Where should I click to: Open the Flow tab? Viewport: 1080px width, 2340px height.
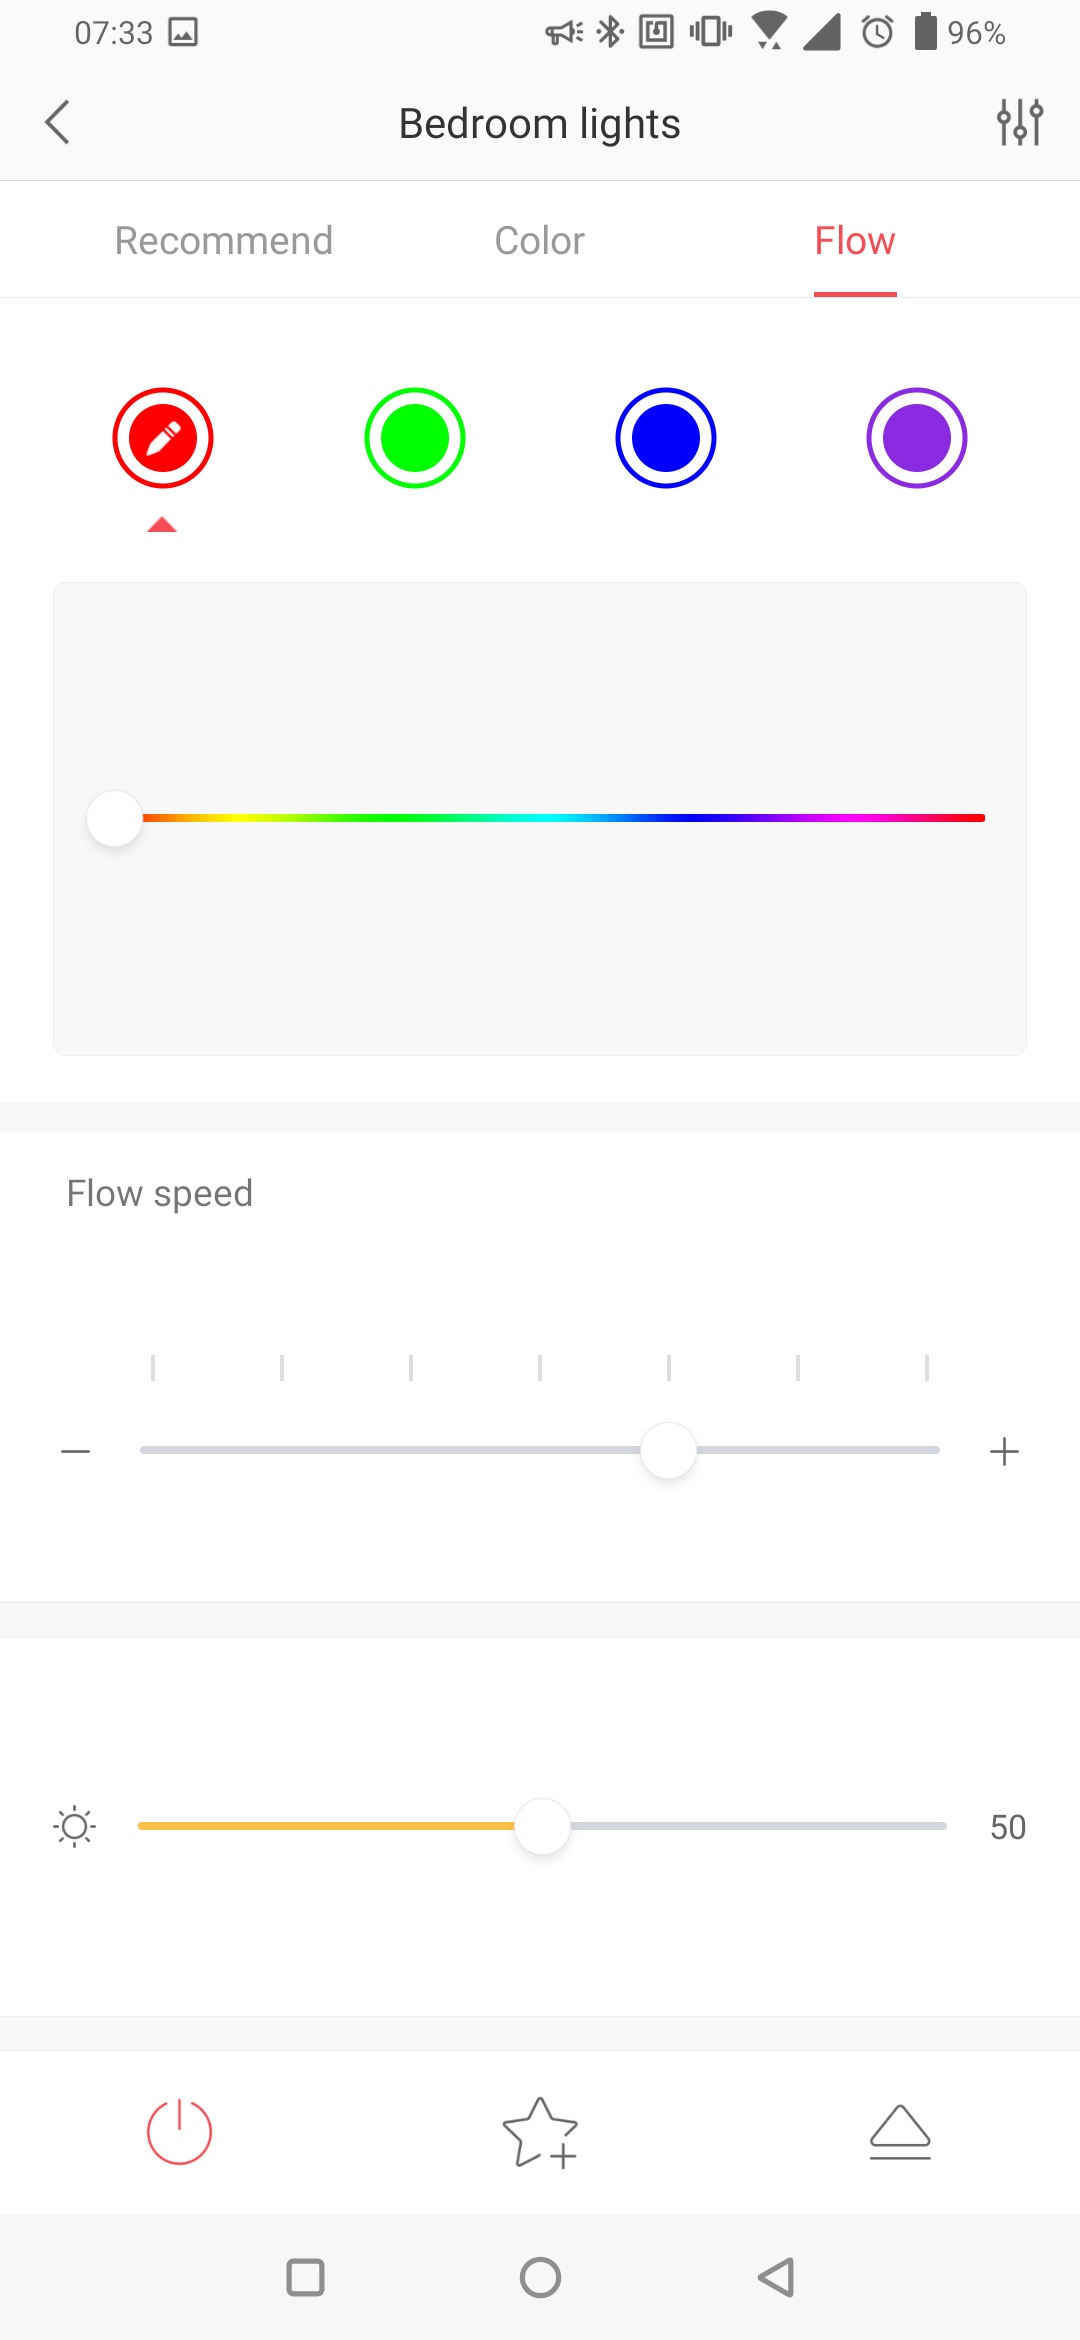(x=855, y=241)
